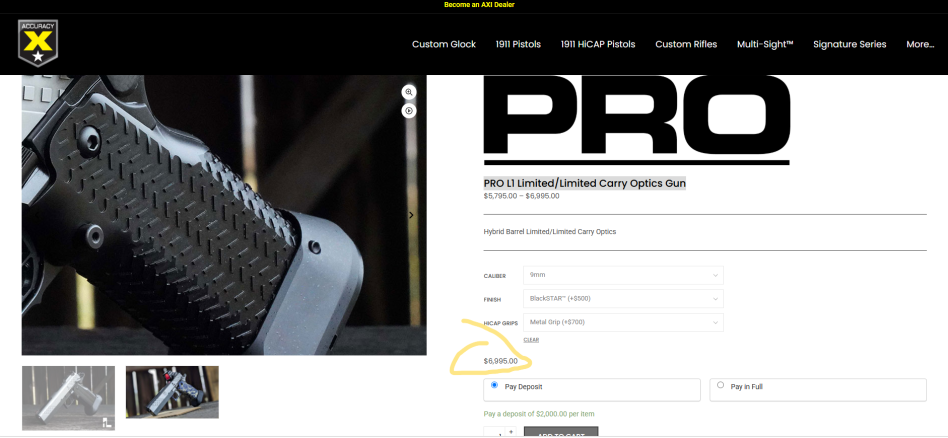Click the plus button on quantity stepper
Image resolution: width=948 pixels, height=438 pixels.
coord(511,431)
